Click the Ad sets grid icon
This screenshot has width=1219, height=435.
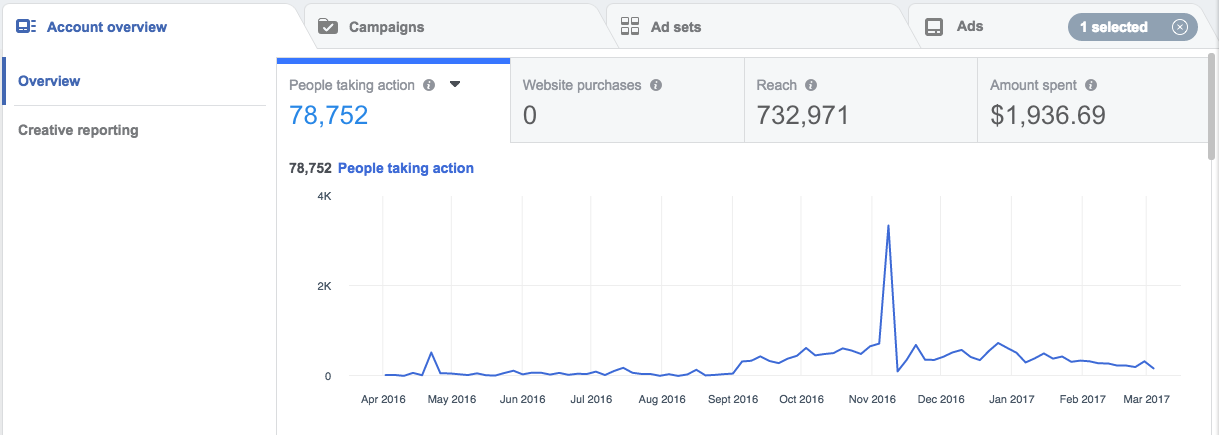630,27
